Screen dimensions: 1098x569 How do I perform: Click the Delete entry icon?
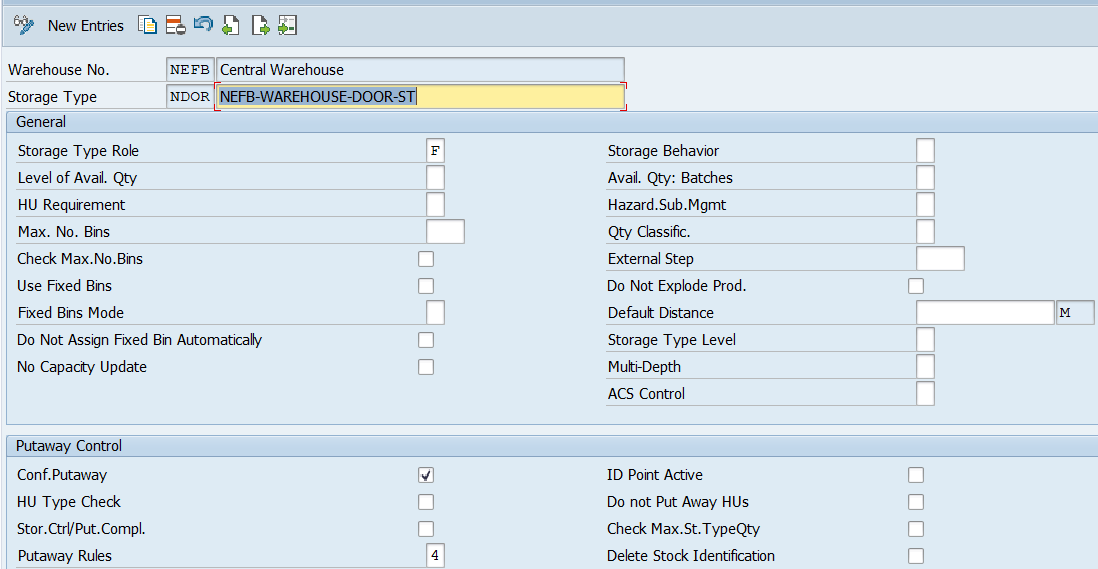pyautogui.click(x=175, y=26)
